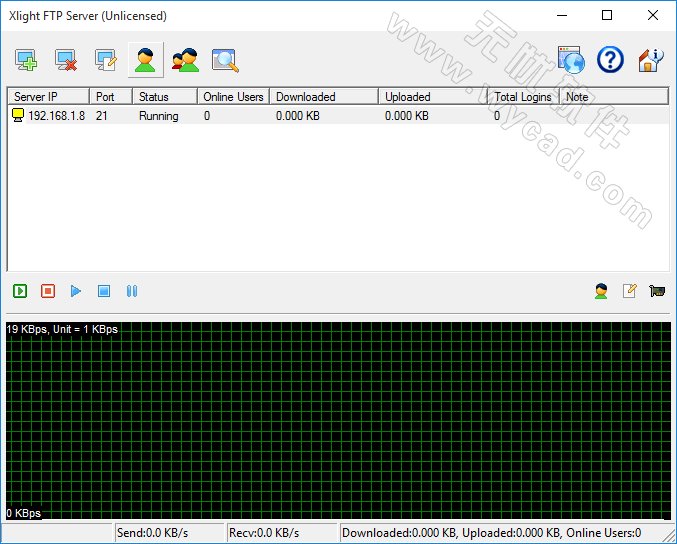Sort by Port column header
The height and width of the screenshot is (544, 677).
coord(111,97)
